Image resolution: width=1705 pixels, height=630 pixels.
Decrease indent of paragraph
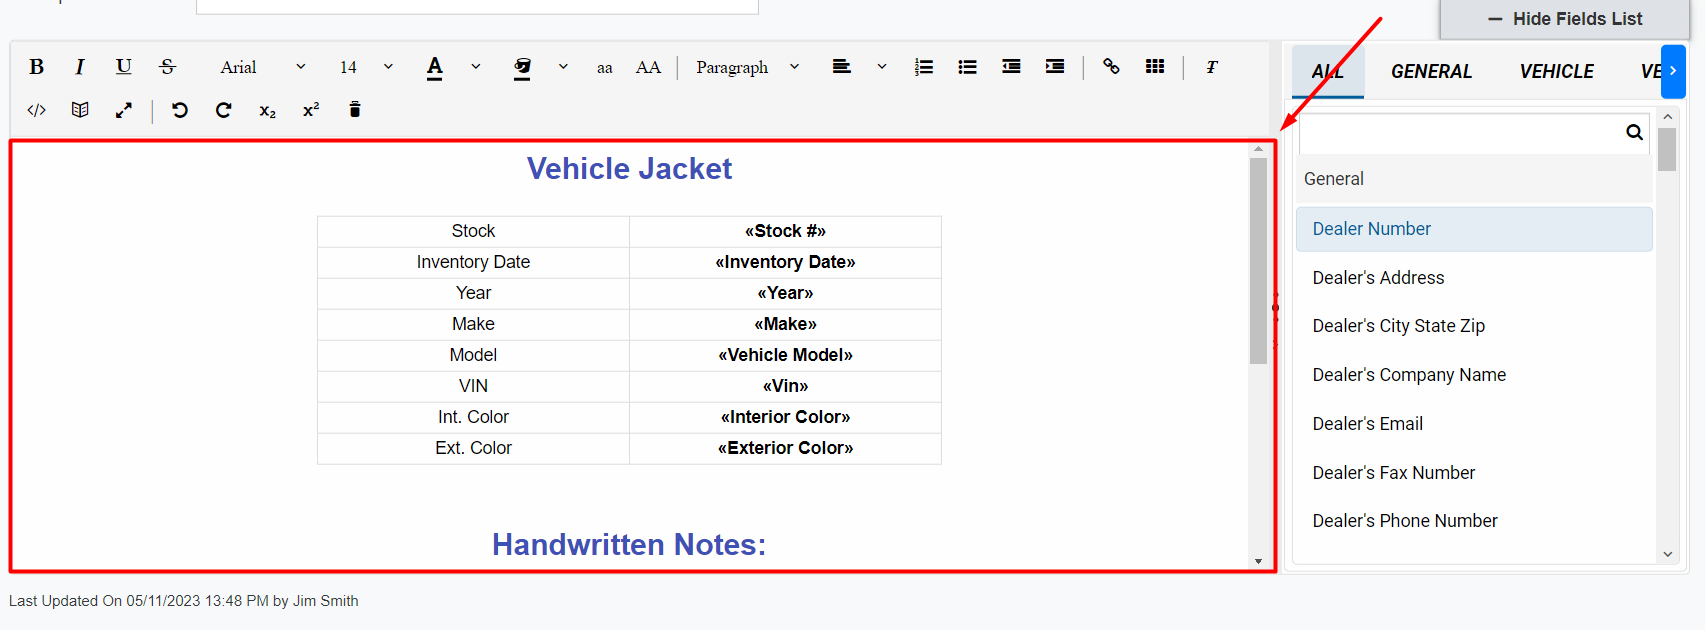tap(1011, 67)
